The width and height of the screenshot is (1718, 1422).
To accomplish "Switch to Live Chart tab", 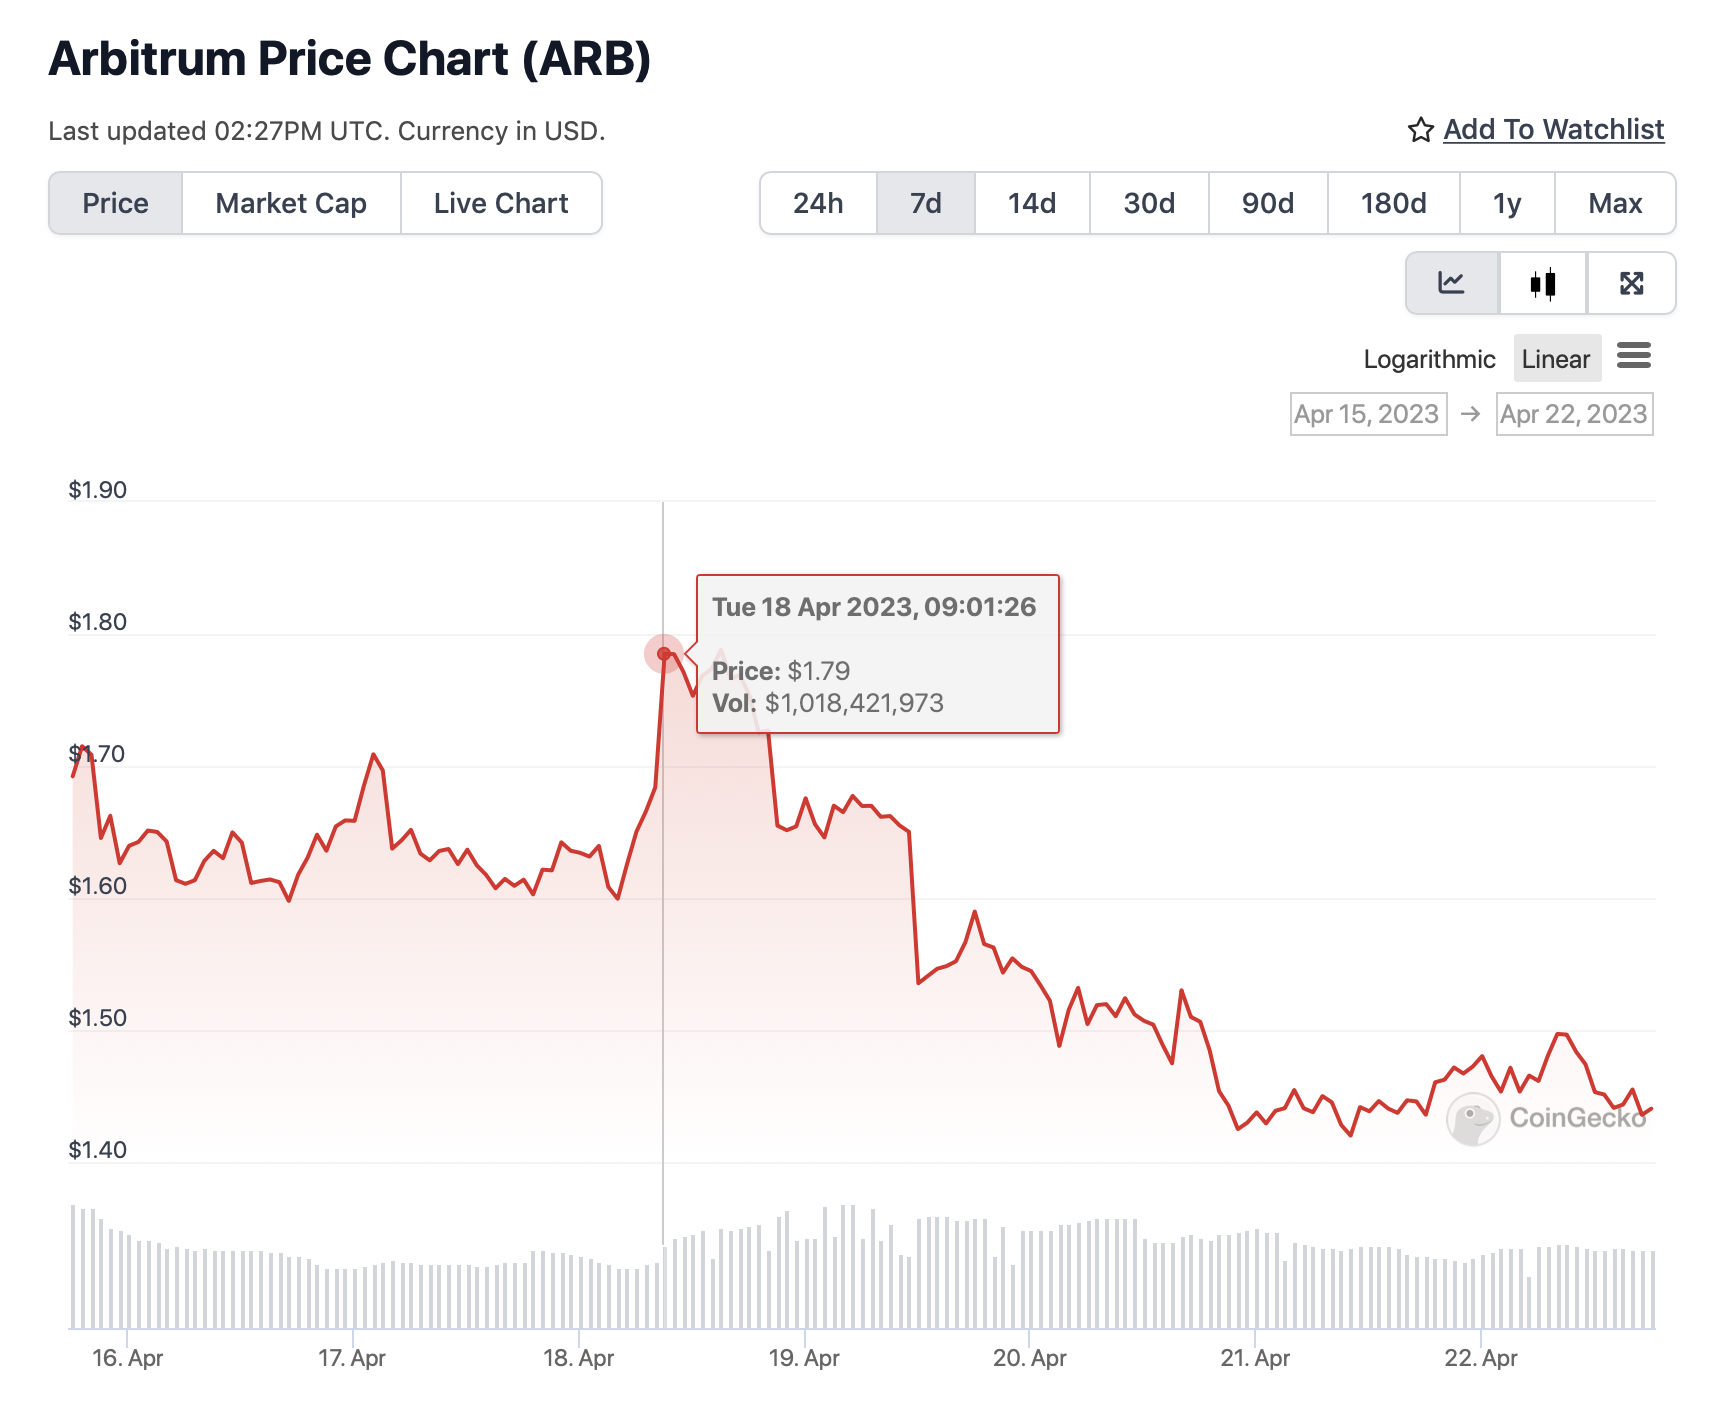I will click(x=501, y=203).
